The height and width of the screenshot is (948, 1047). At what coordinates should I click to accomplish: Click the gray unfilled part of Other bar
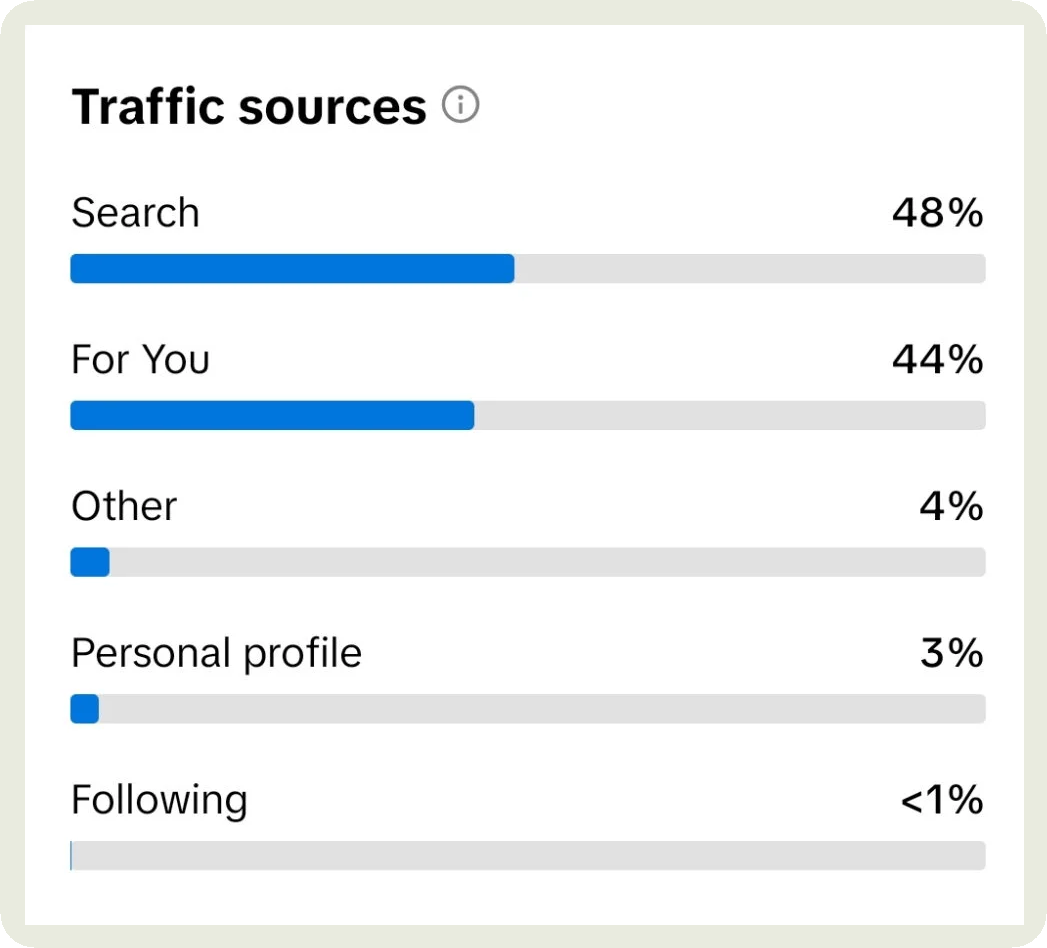point(547,563)
